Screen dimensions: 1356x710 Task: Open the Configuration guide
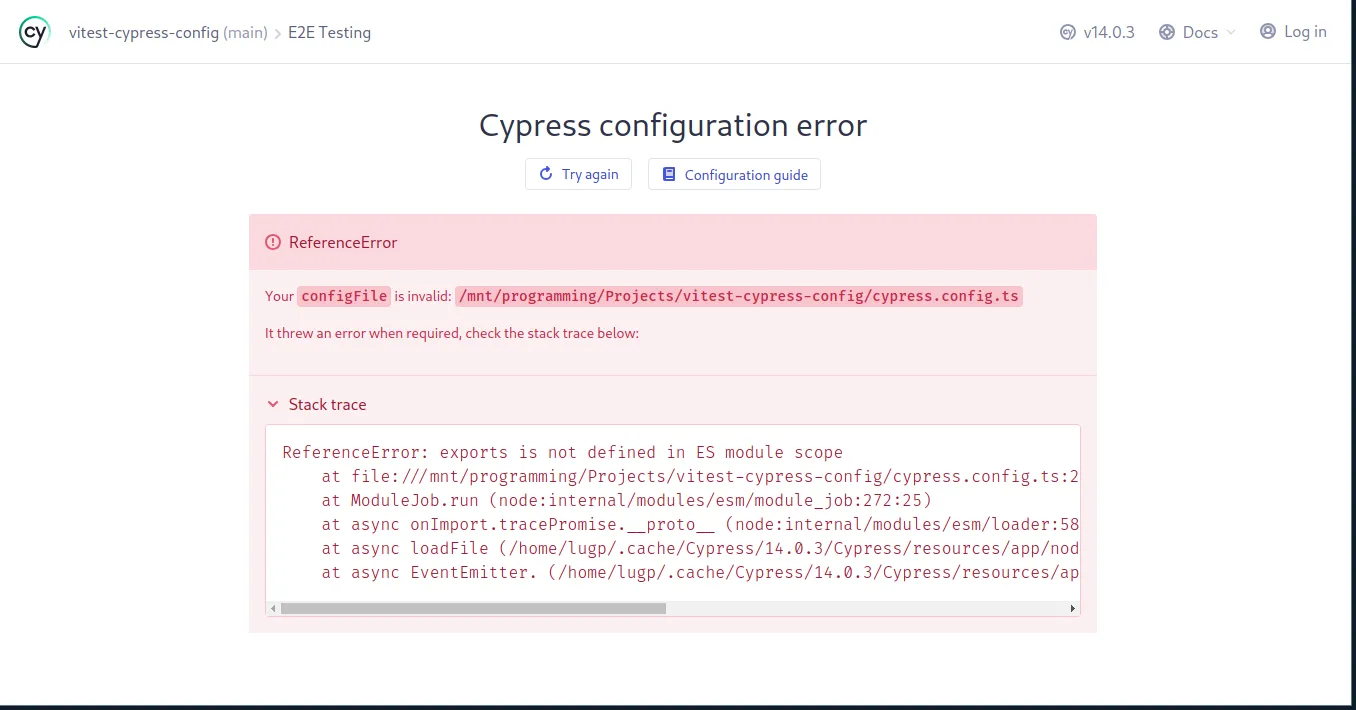734,174
